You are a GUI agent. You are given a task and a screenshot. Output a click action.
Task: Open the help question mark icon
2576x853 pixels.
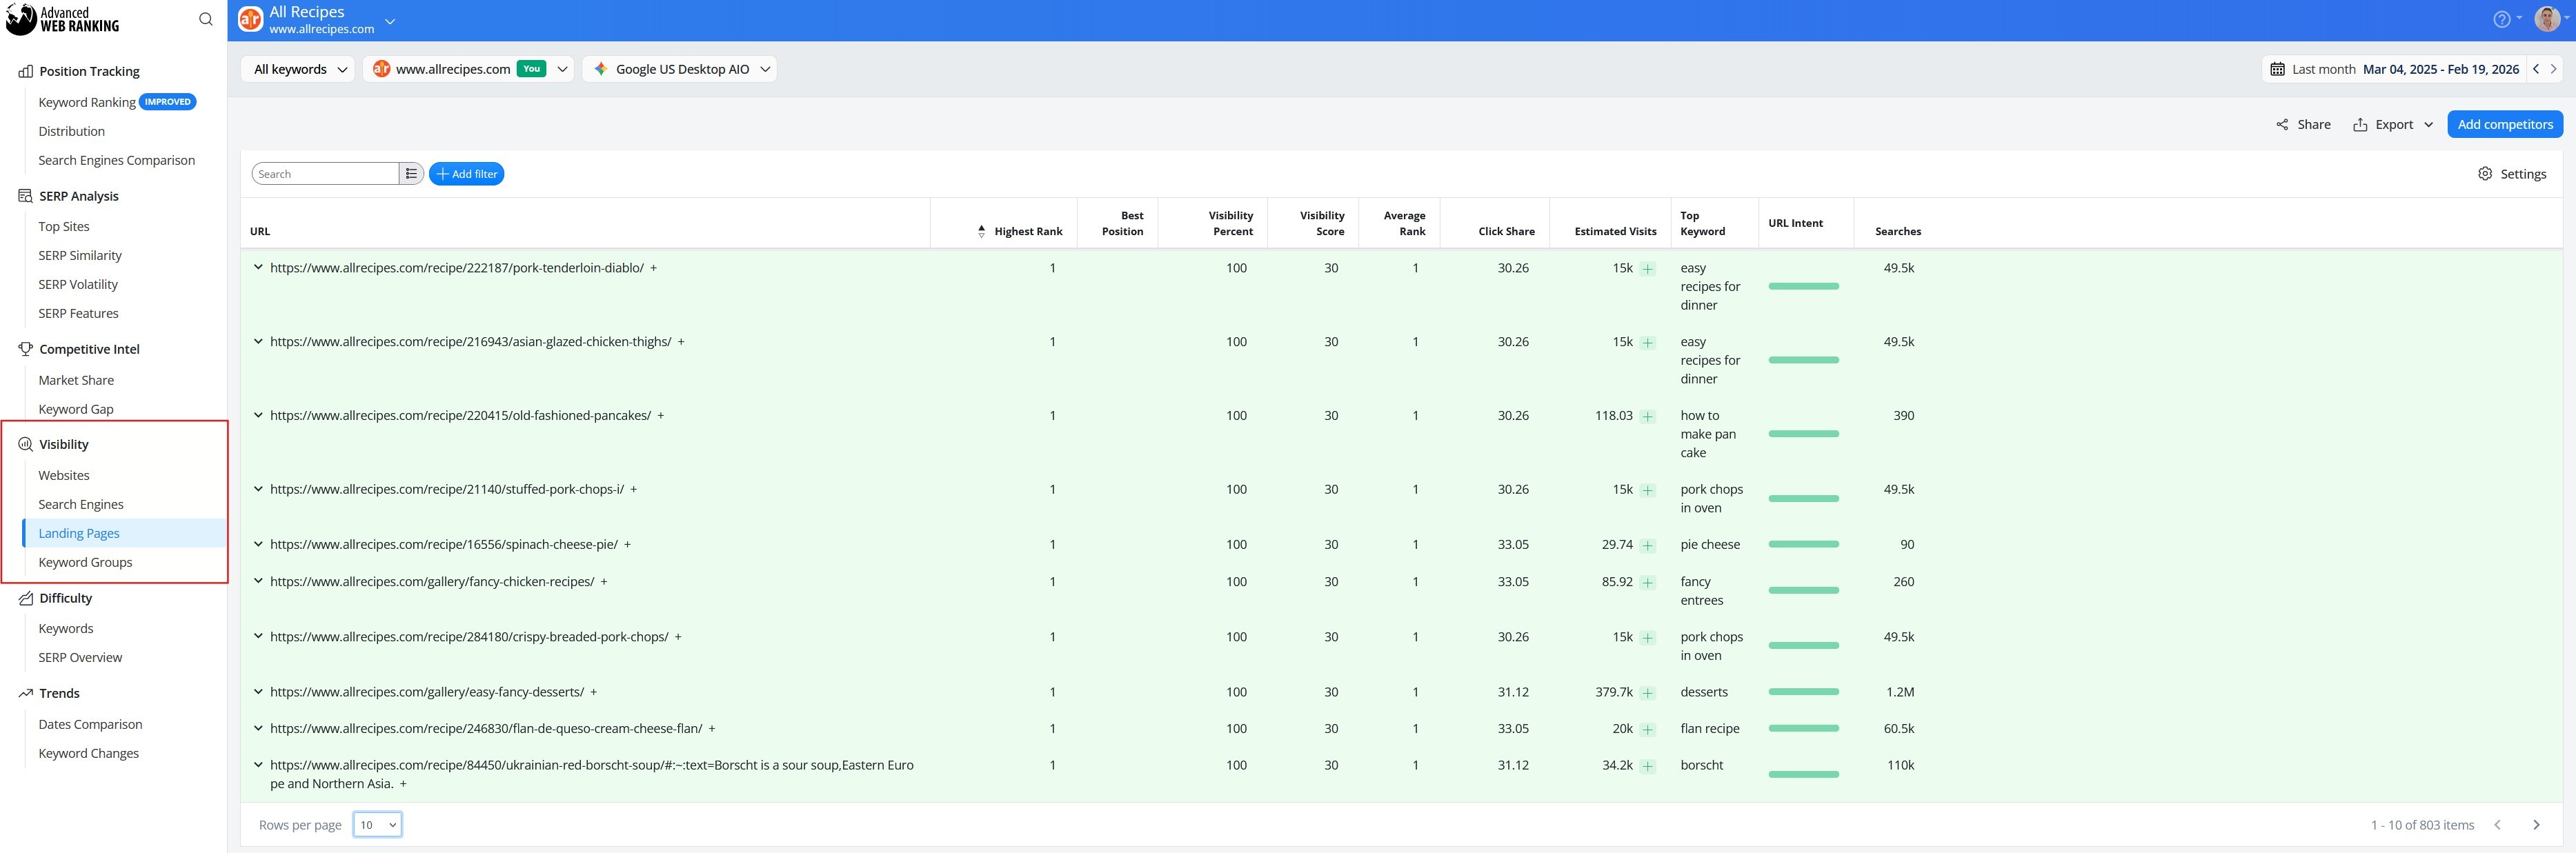(2501, 19)
